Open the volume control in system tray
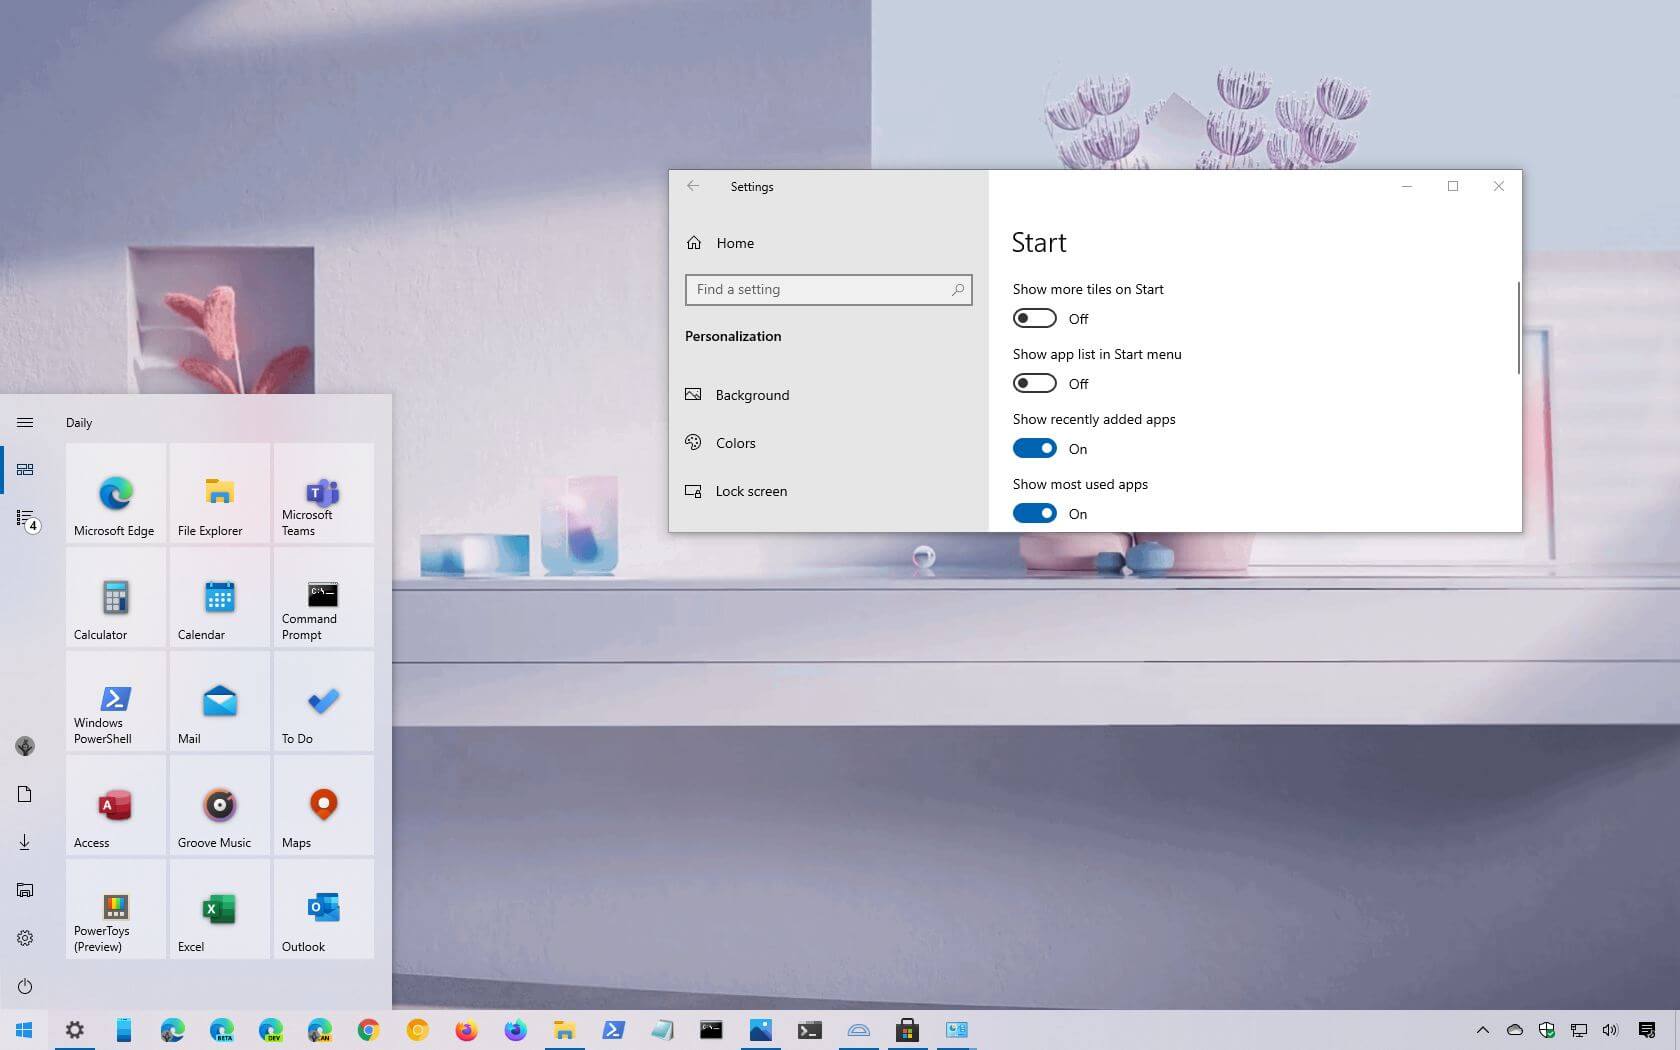1680x1050 pixels. click(1610, 1030)
